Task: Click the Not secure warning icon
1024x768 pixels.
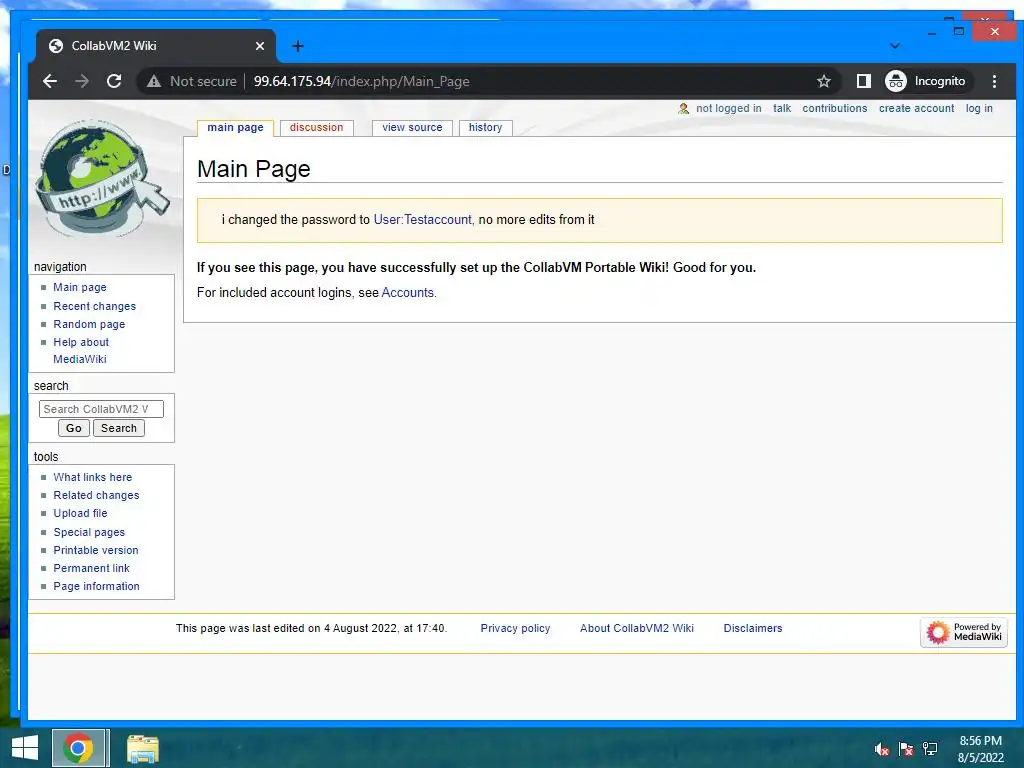Action: pos(153,81)
